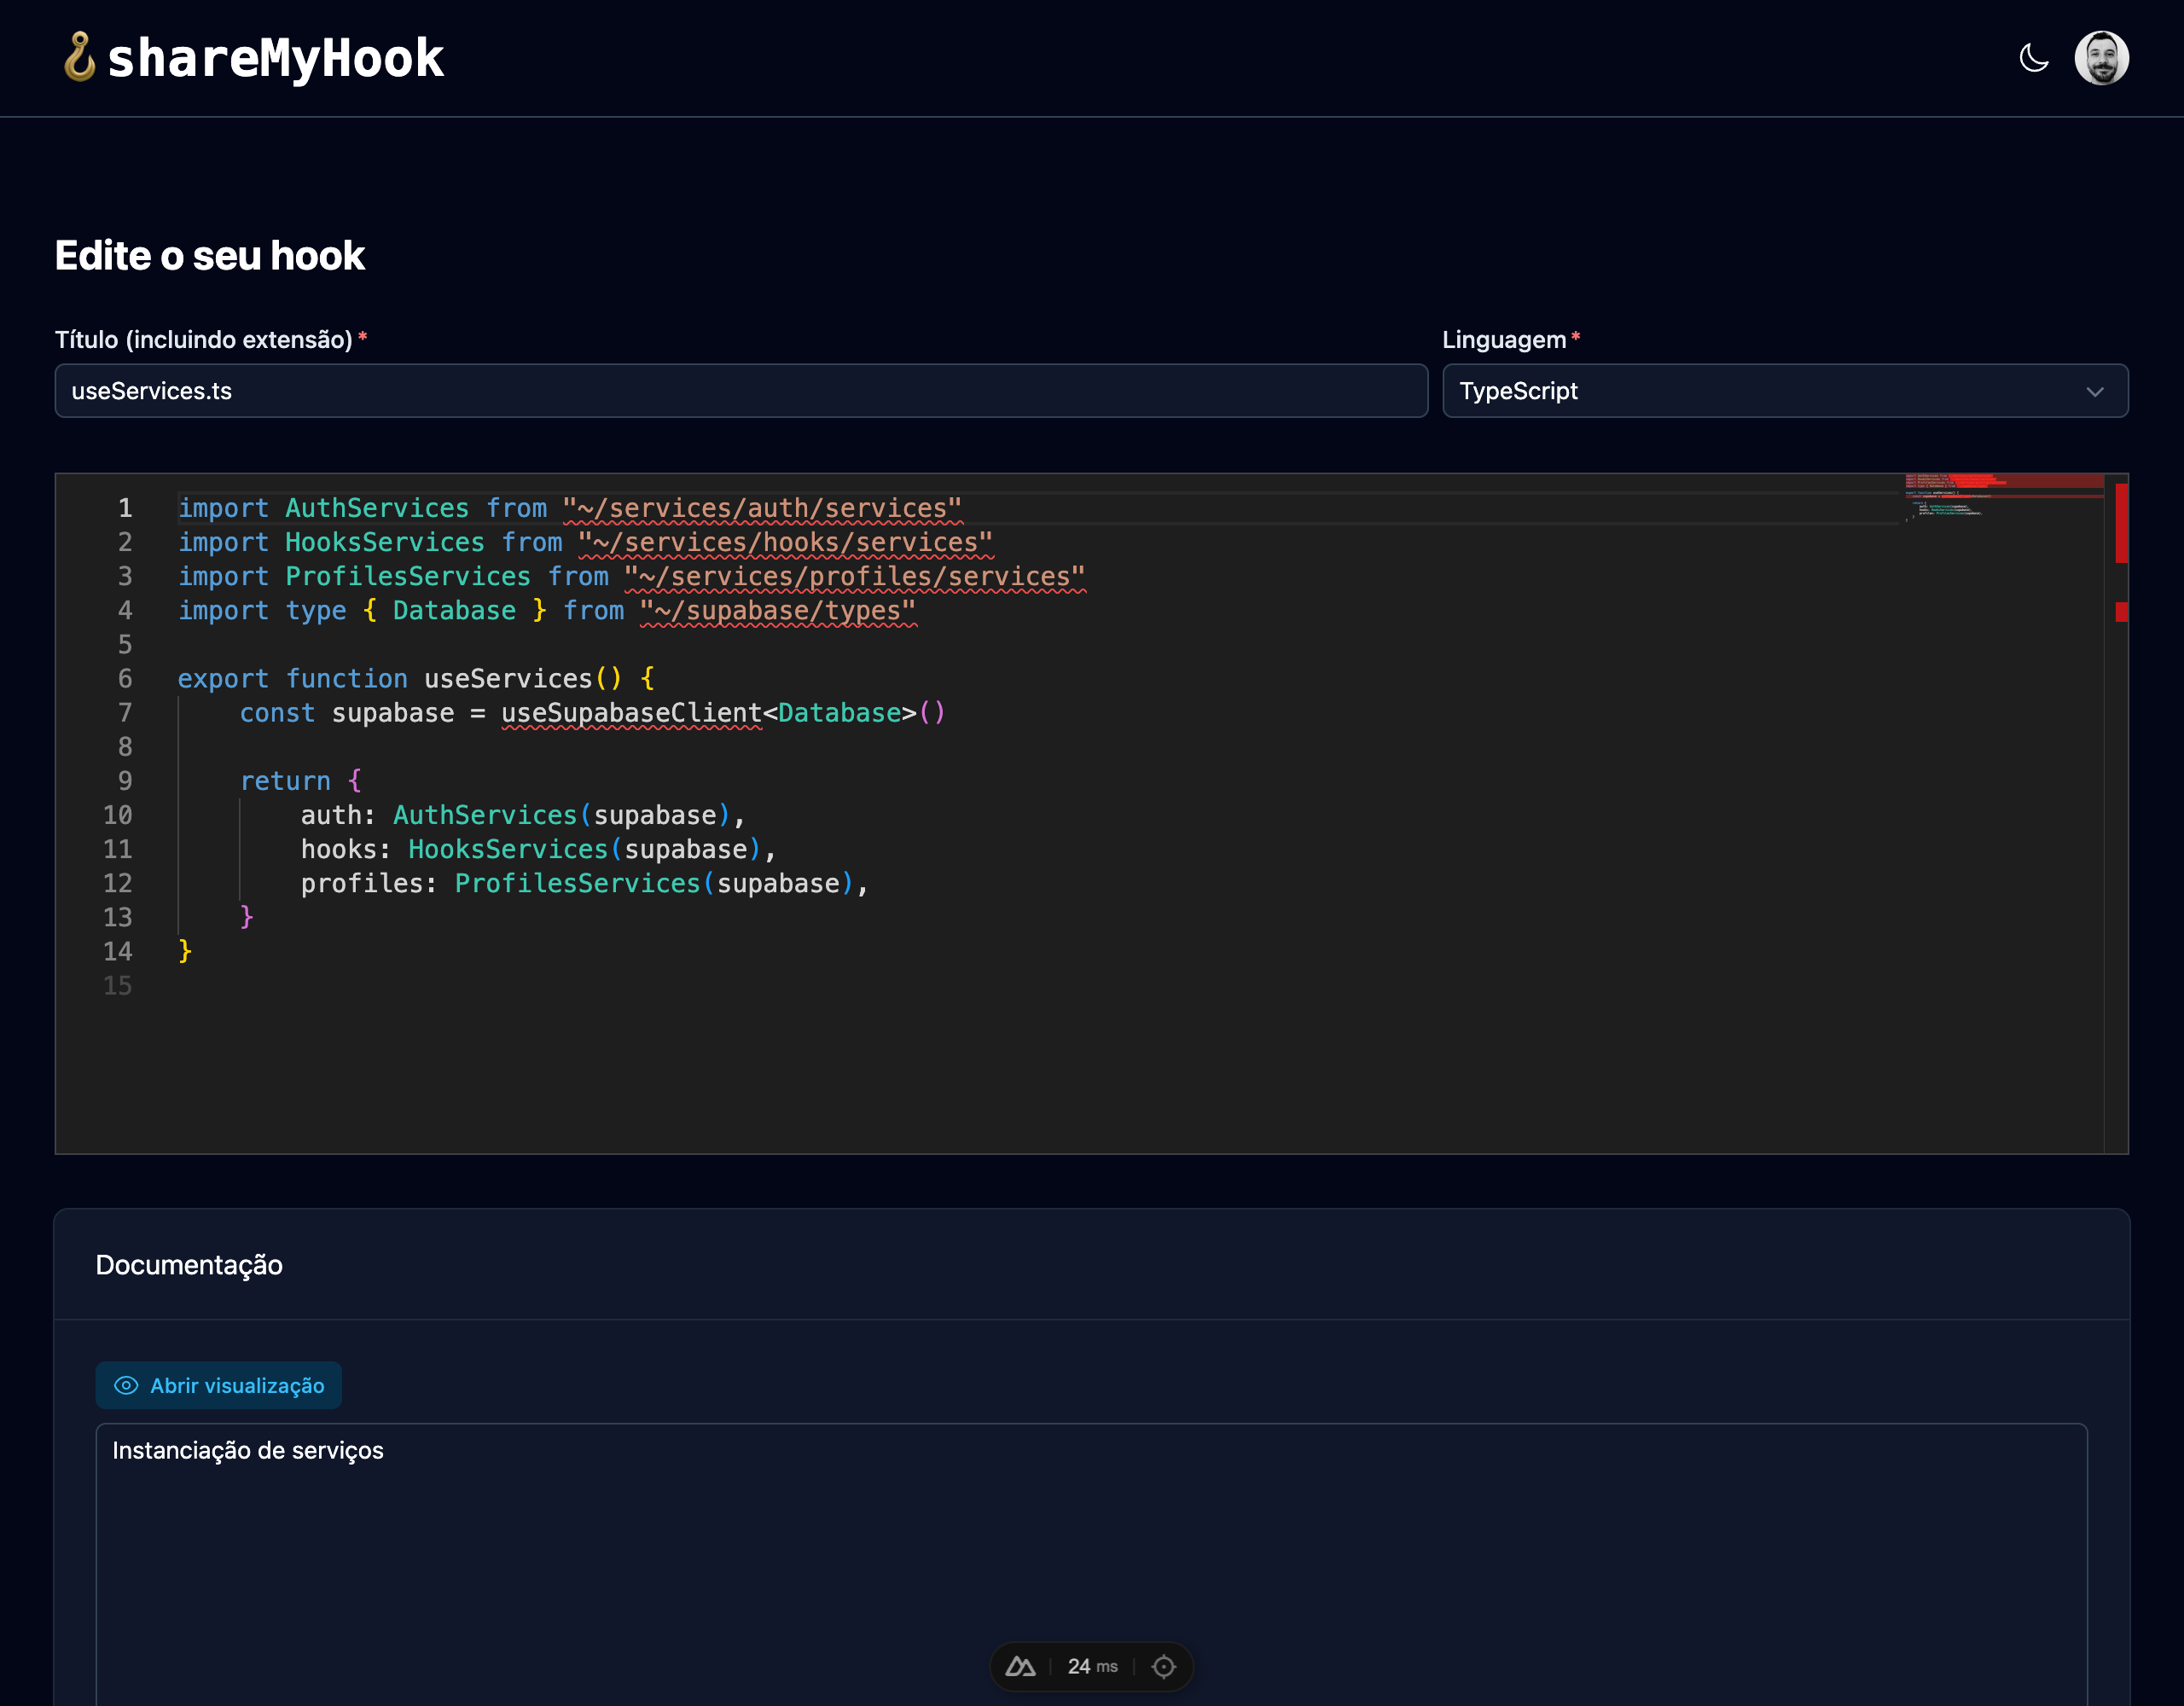Click line number 1 in the editor
This screenshot has height=1706, width=2184.
[x=125, y=508]
